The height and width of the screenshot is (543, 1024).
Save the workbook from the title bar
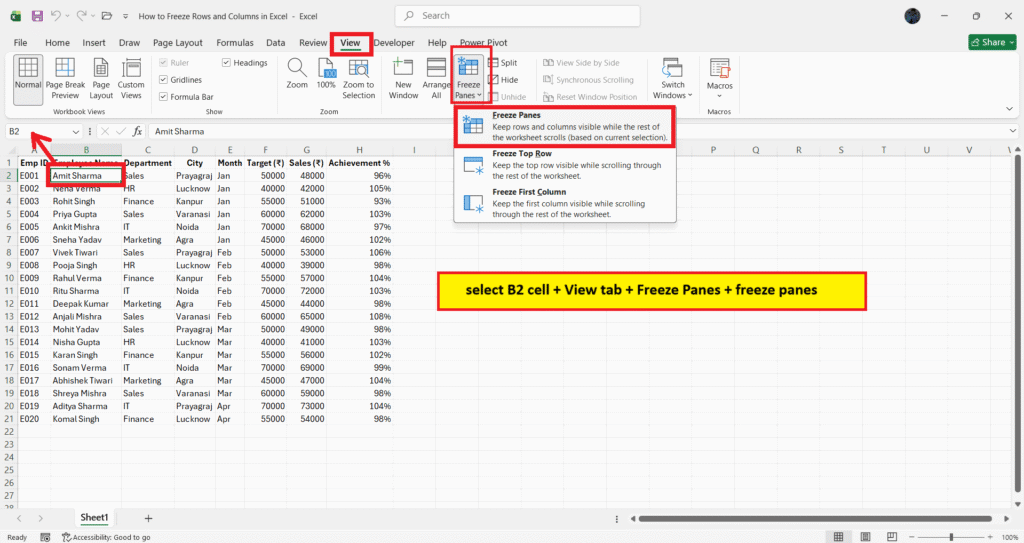(37, 16)
